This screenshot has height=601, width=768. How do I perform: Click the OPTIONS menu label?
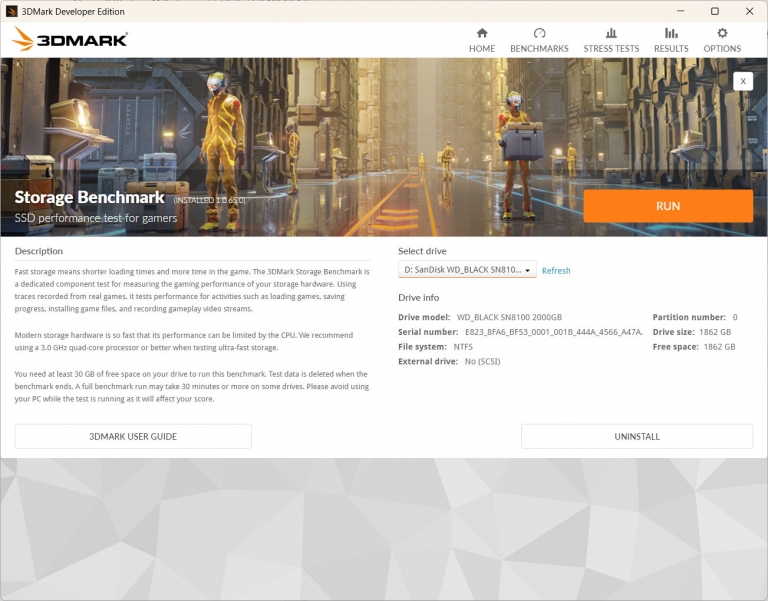[722, 48]
